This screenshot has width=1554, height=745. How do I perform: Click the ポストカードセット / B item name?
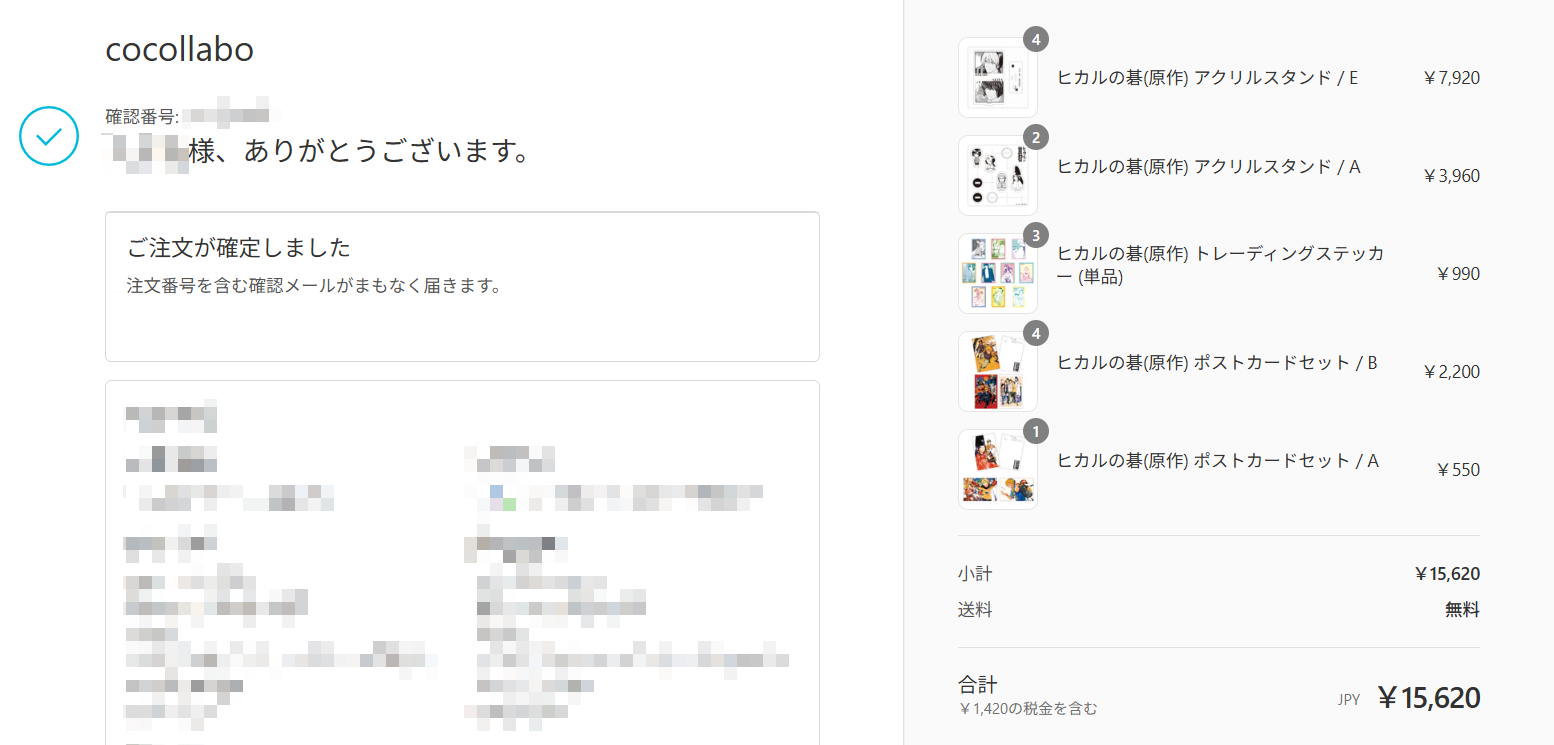pos(1217,363)
